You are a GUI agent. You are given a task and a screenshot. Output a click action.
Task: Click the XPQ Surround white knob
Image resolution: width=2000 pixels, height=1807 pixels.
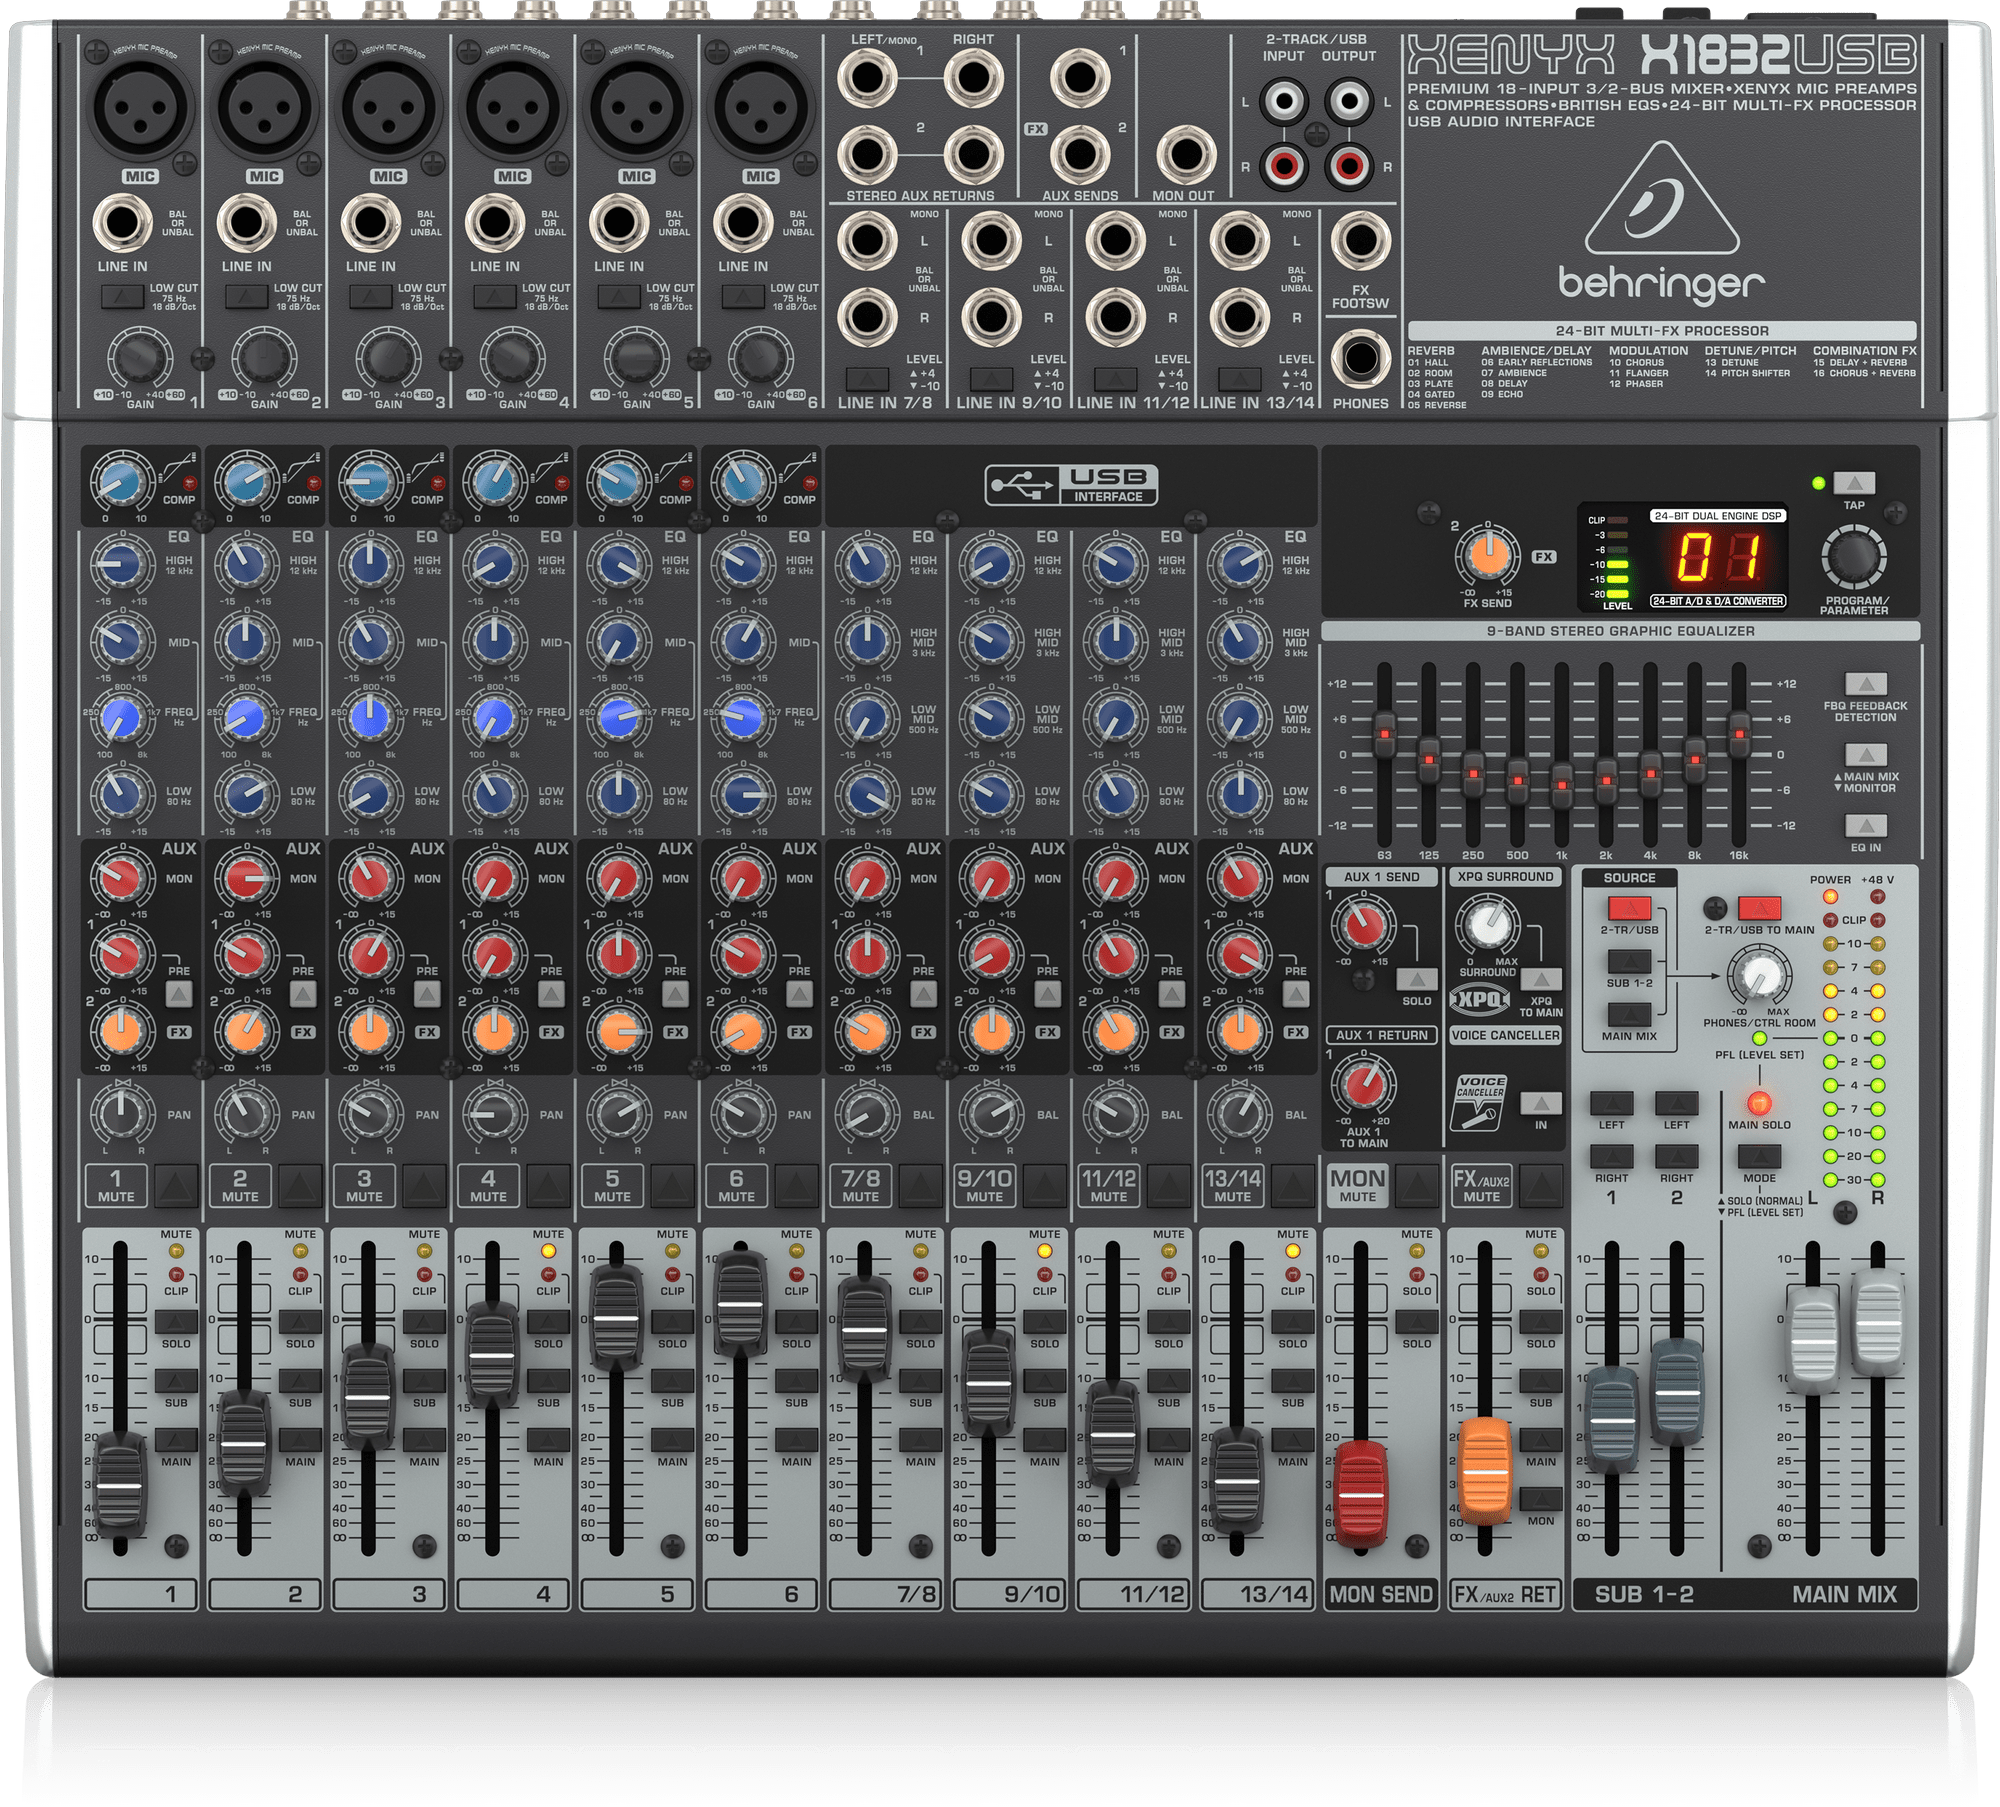pyautogui.click(x=1488, y=924)
